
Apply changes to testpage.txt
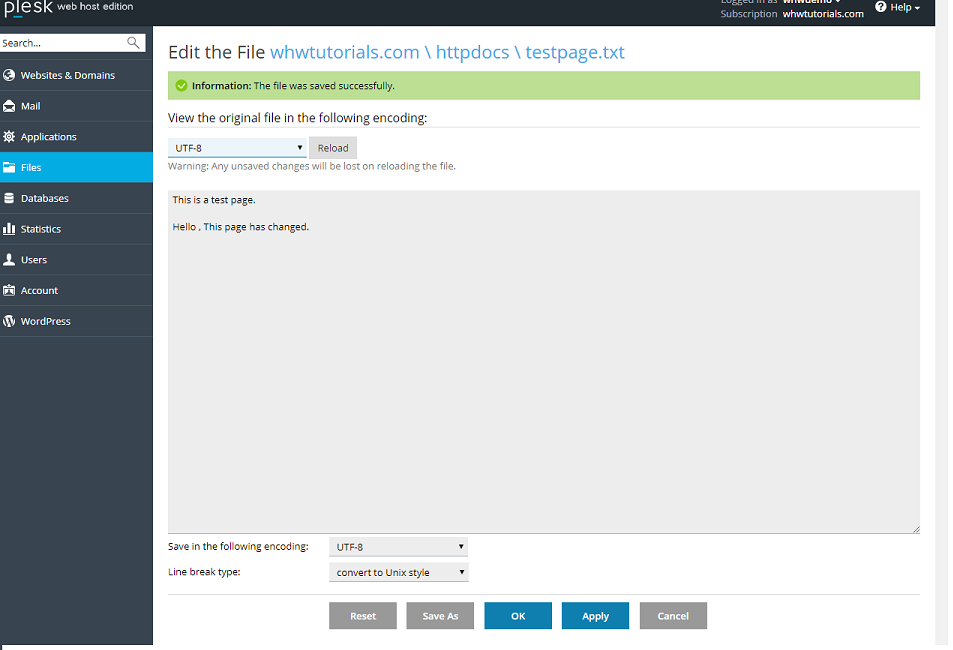pos(595,615)
